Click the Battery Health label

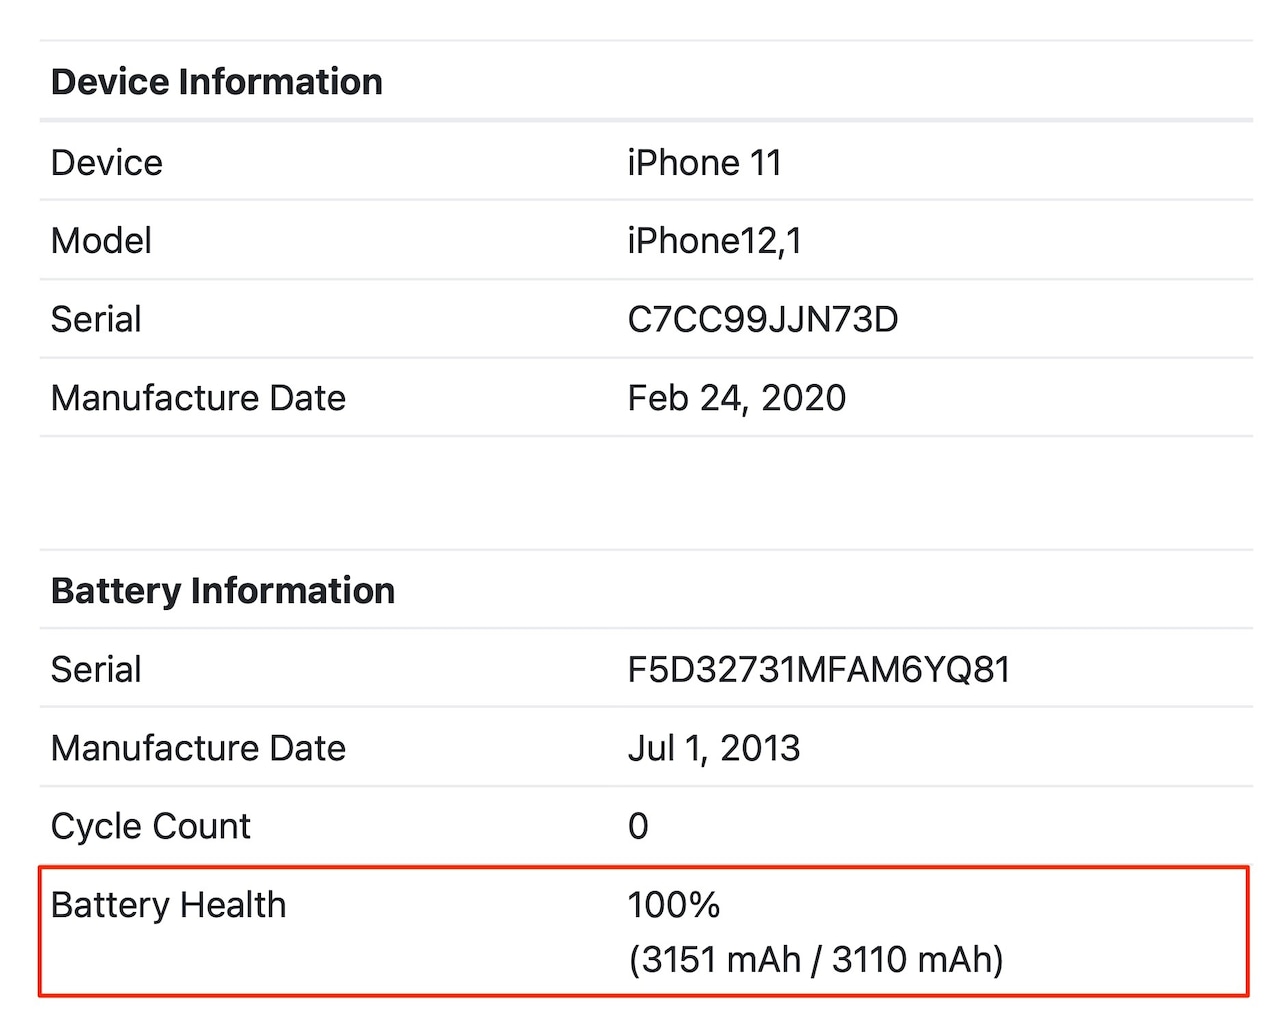(168, 905)
